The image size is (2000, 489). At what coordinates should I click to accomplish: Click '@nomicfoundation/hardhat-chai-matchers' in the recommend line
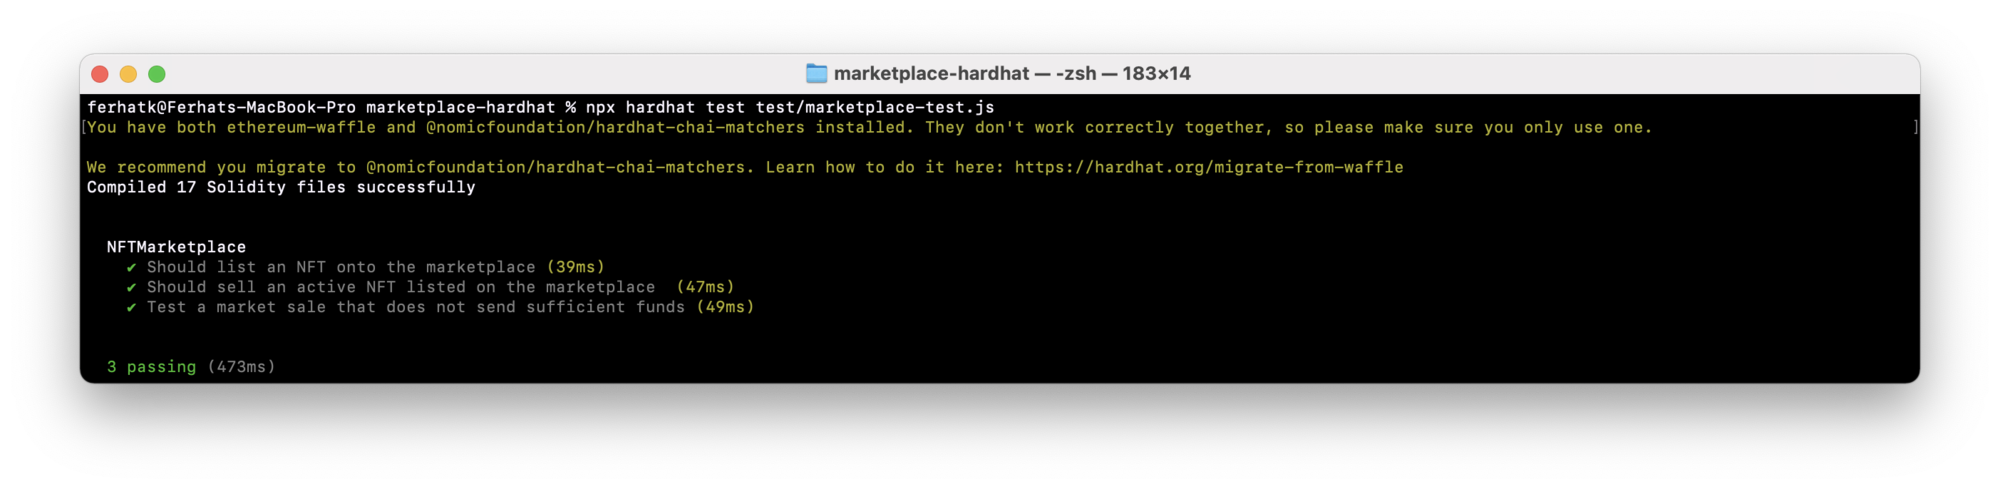click(559, 168)
